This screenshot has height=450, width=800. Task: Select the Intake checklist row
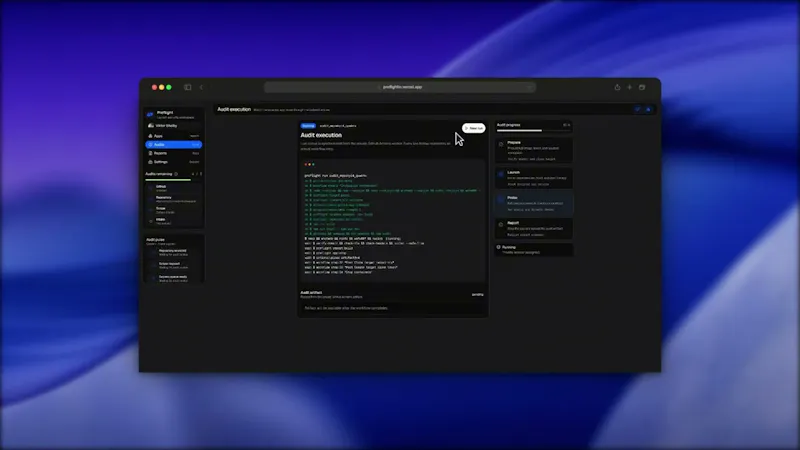pos(173,221)
